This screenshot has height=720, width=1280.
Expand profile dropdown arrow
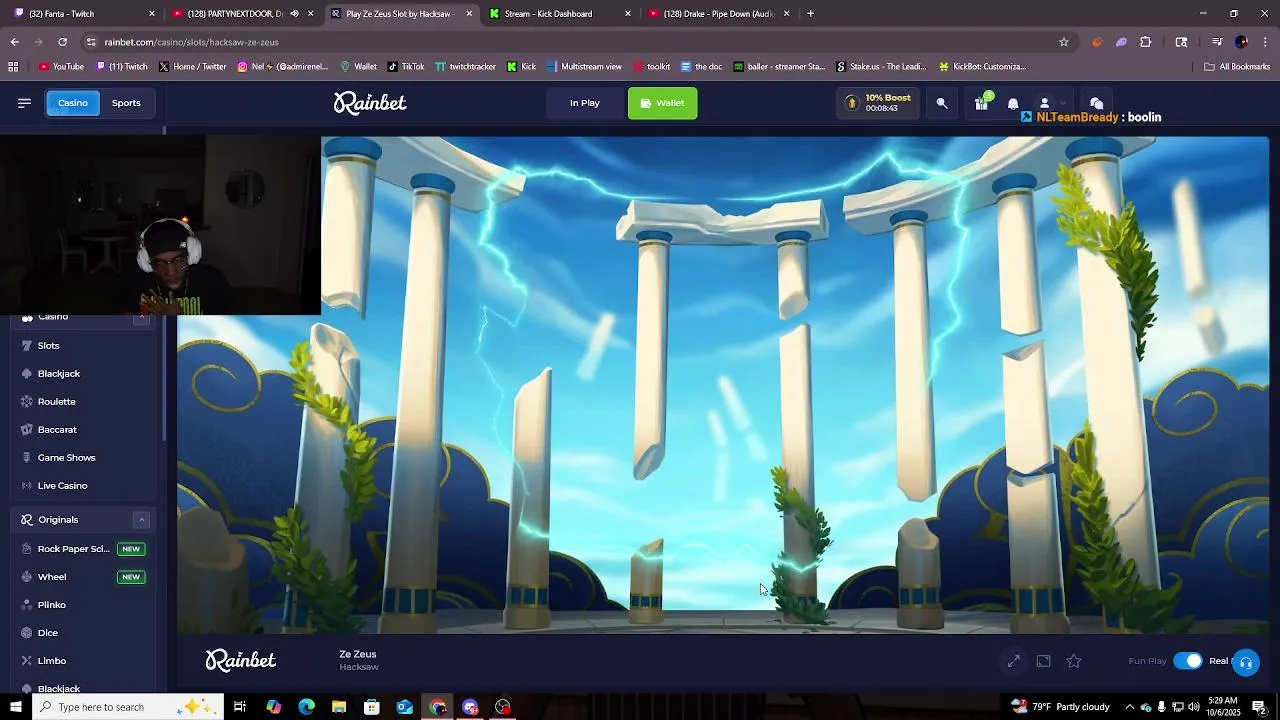pos(1063,103)
